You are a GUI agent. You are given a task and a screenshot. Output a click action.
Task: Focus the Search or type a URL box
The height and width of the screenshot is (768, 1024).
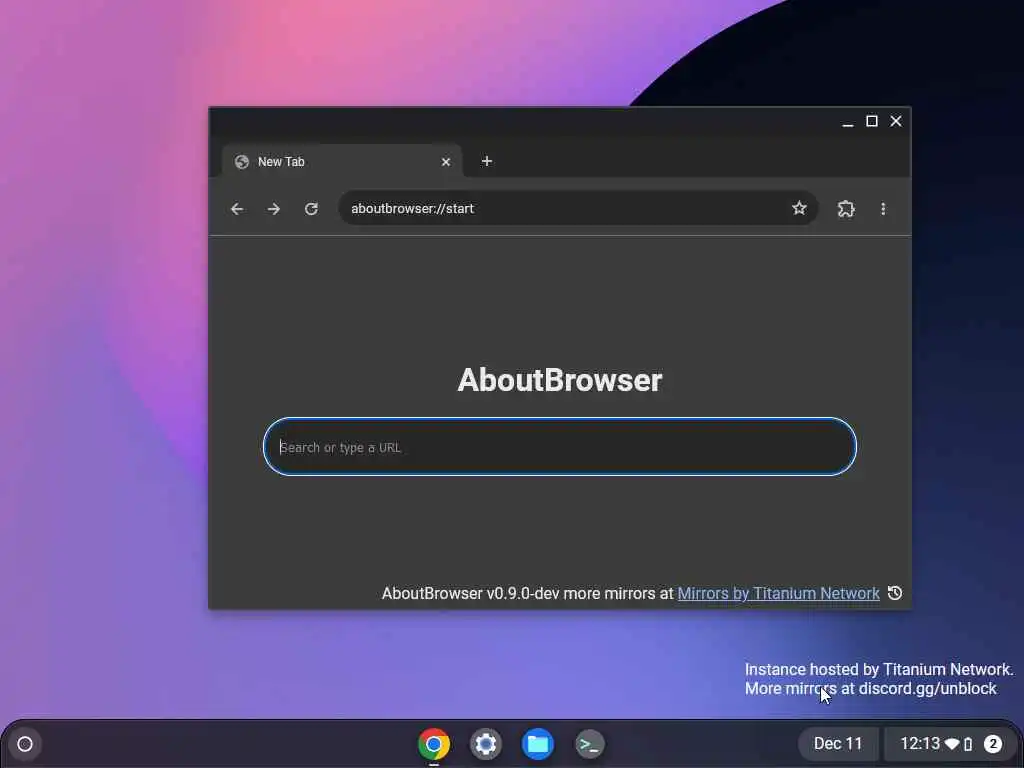pos(560,447)
